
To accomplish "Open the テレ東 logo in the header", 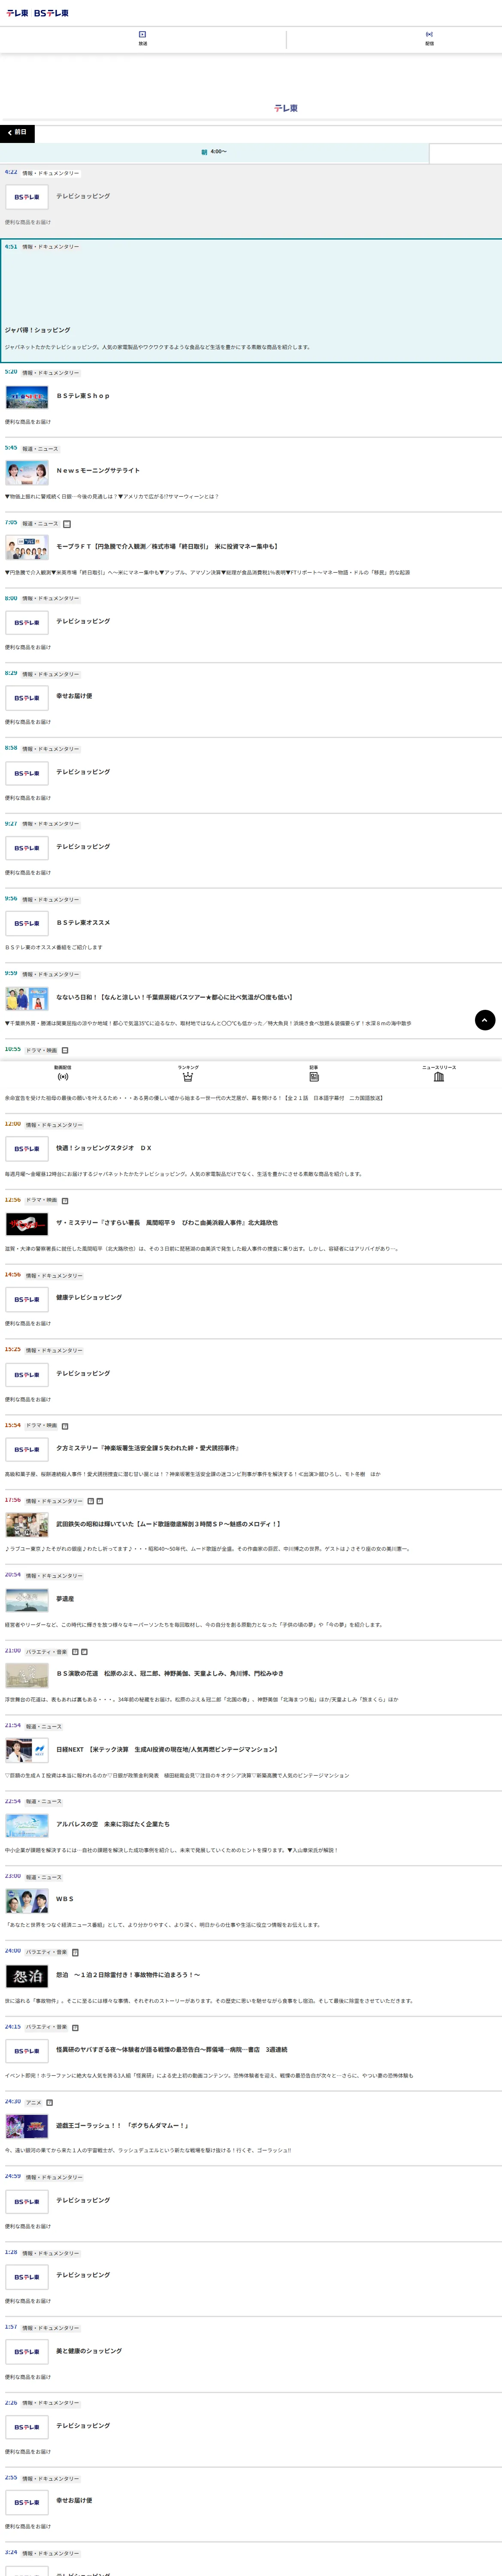I will (17, 13).
